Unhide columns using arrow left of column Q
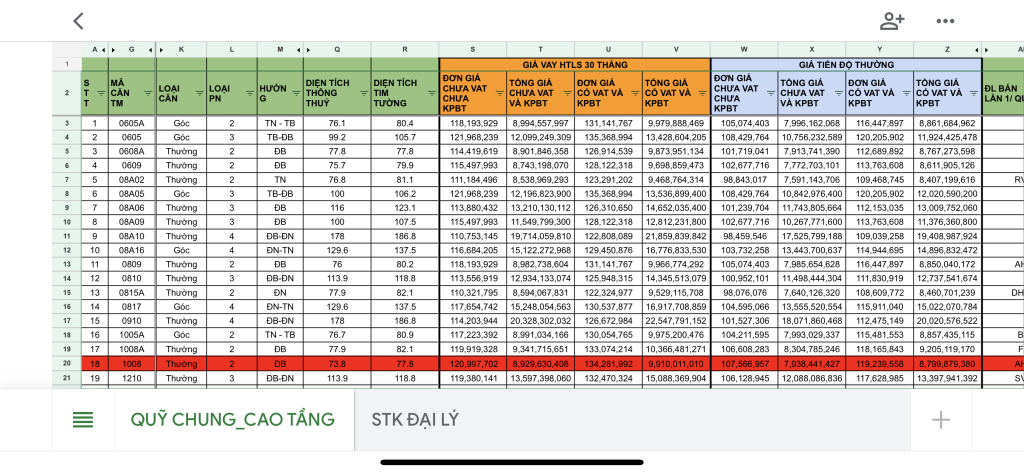The image size is (1024, 474). [309, 50]
